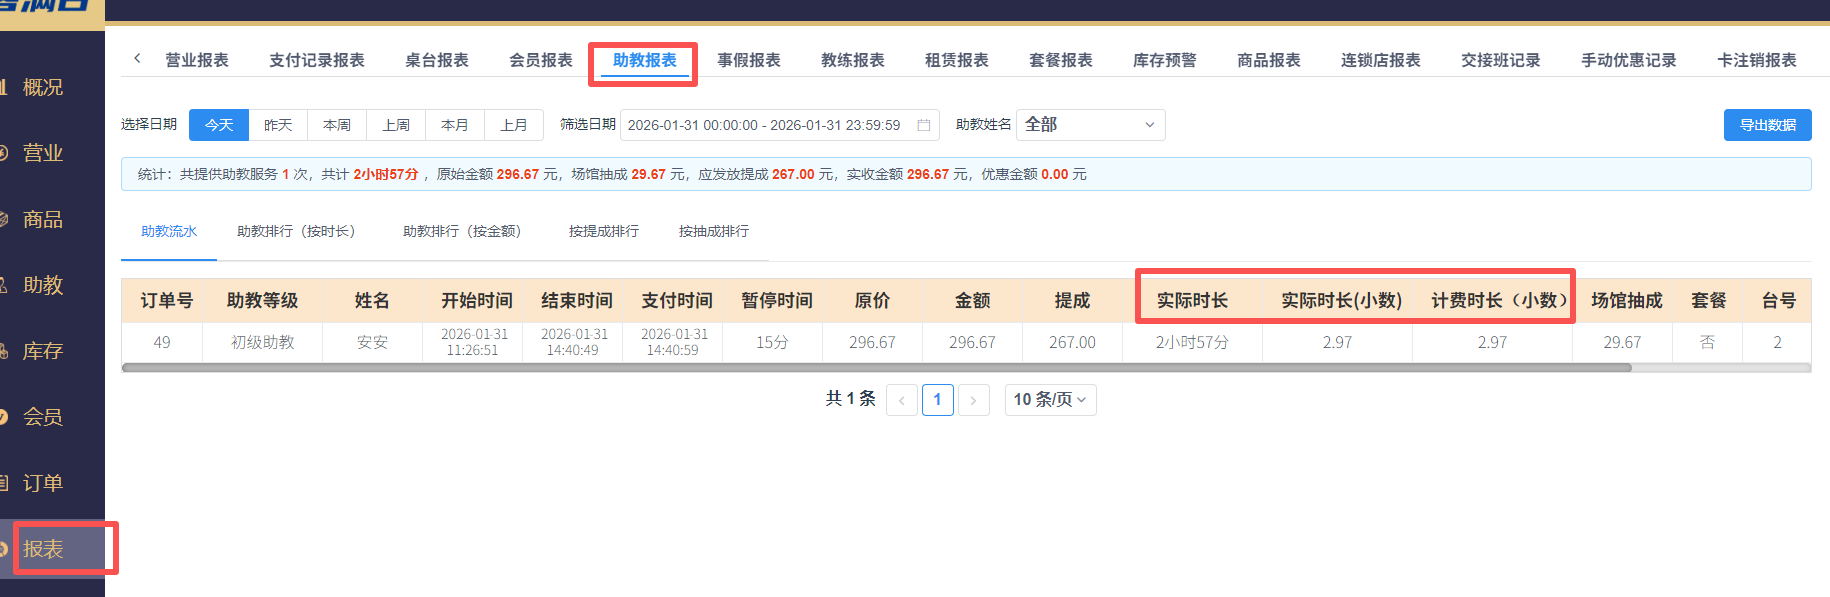Click the table horizontal scrollbar

coord(876,368)
